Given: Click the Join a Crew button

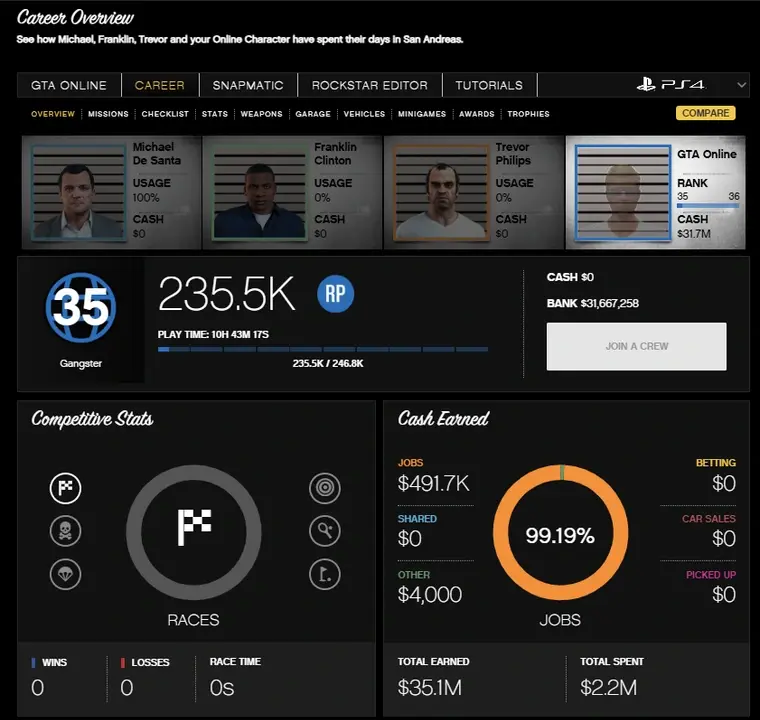Looking at the screenshot, I should pos(636,346).
